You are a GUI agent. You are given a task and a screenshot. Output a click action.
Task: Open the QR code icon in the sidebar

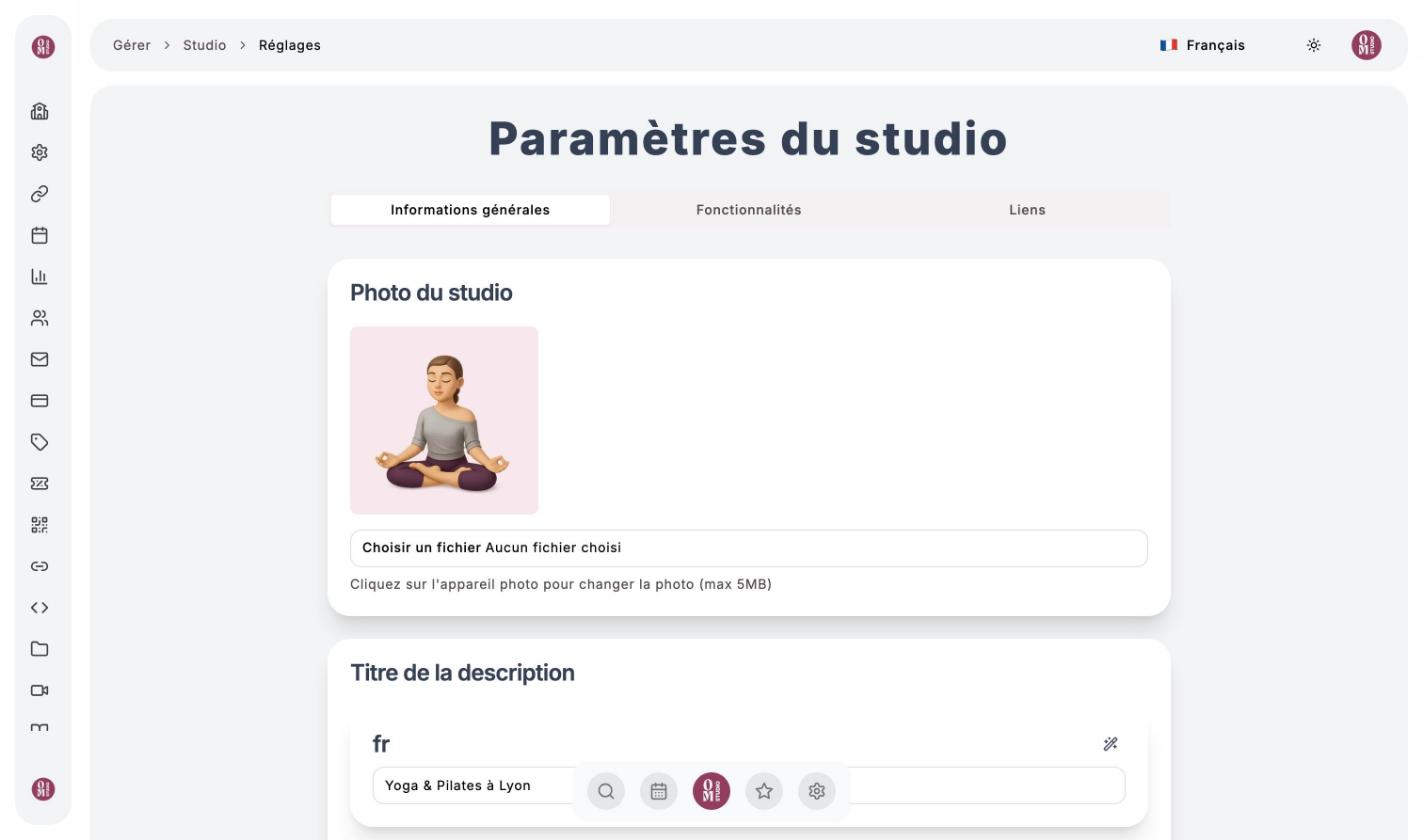coord(40,525)
